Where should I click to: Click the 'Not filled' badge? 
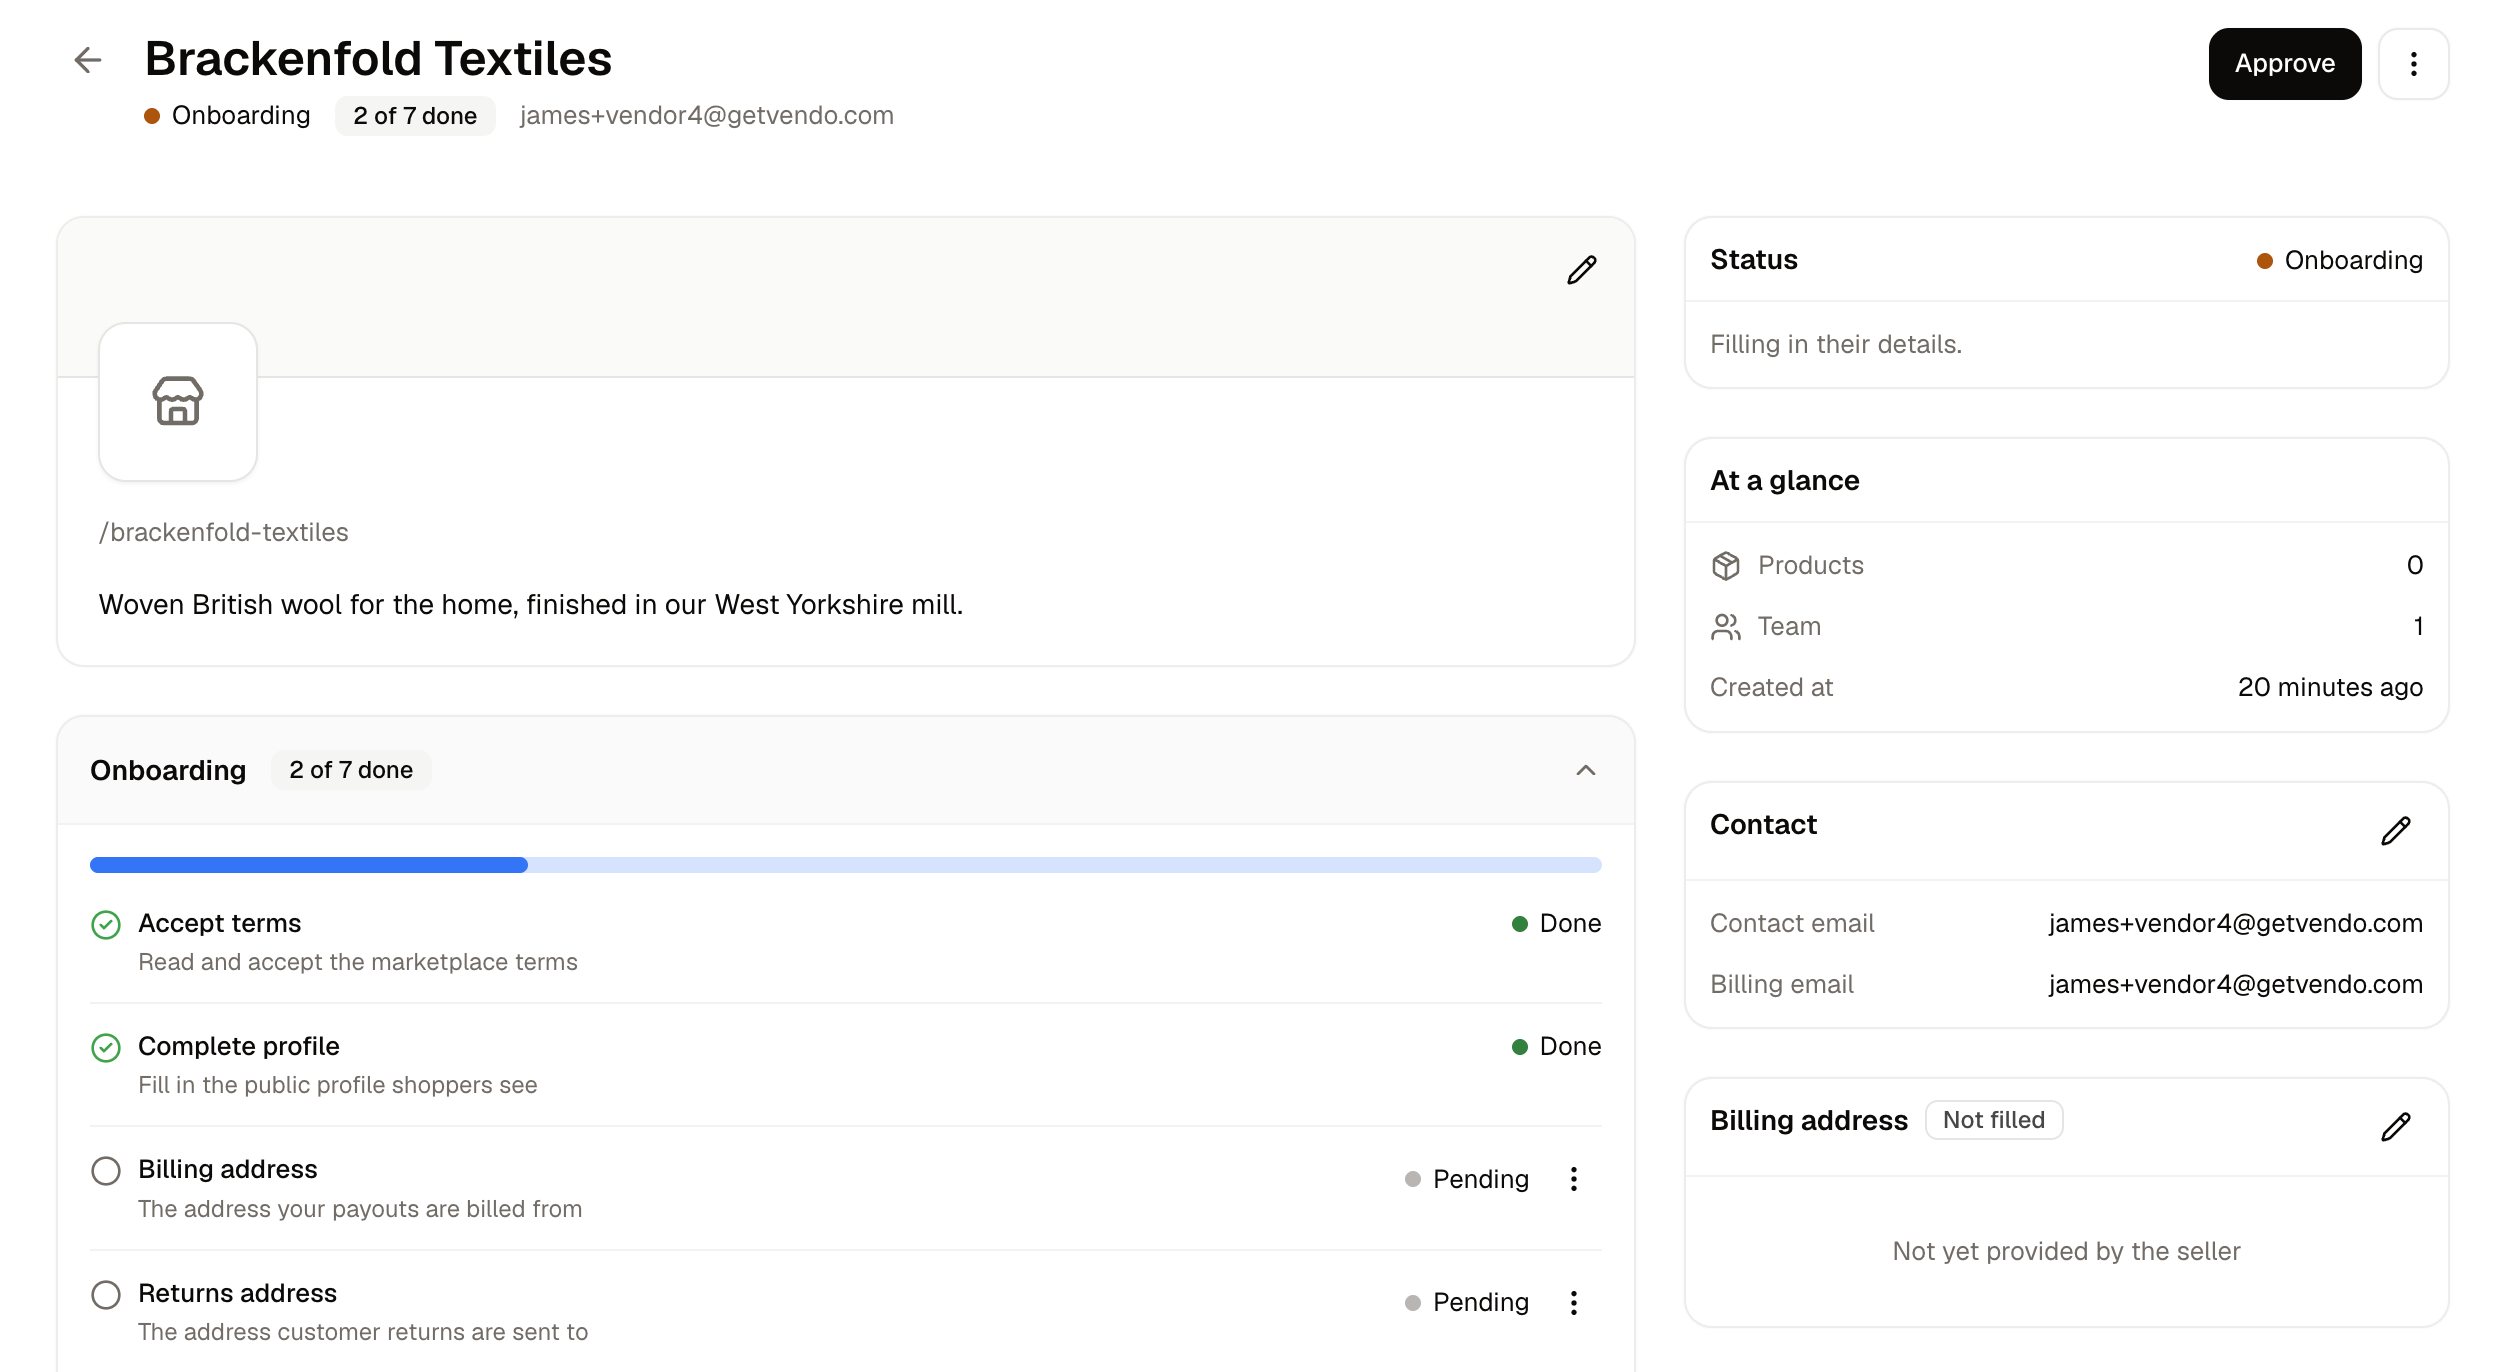point(1993,1120)
